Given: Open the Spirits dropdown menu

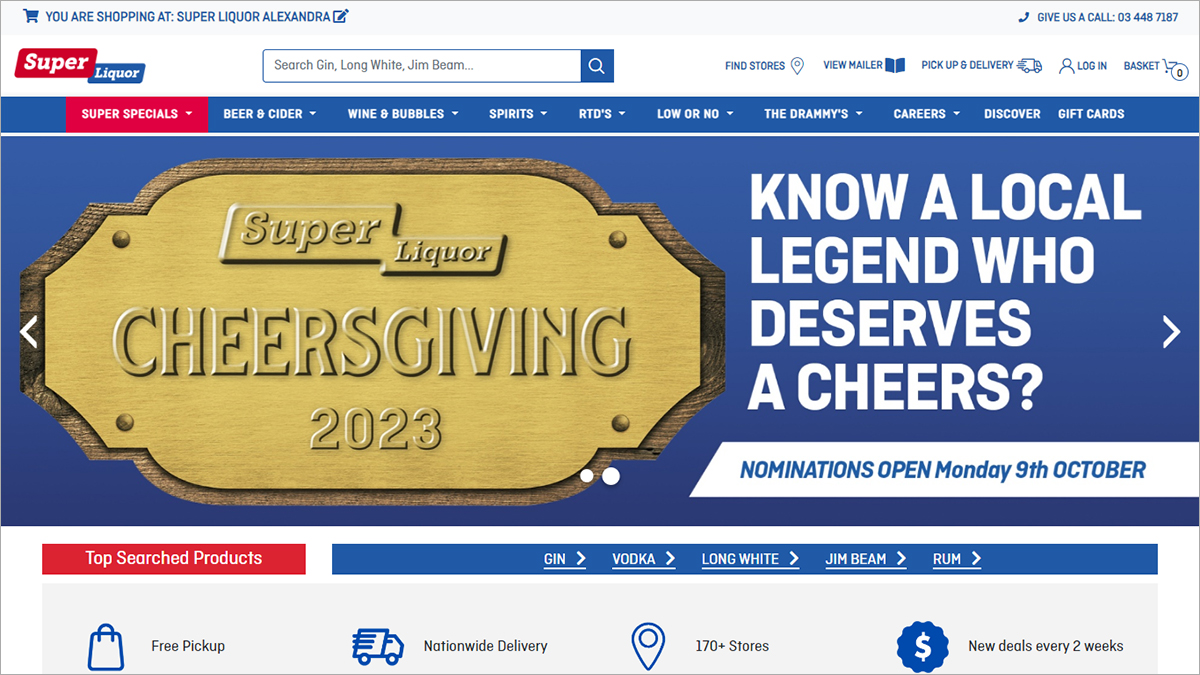Looking at the screenshot, I should pos(518,114).
